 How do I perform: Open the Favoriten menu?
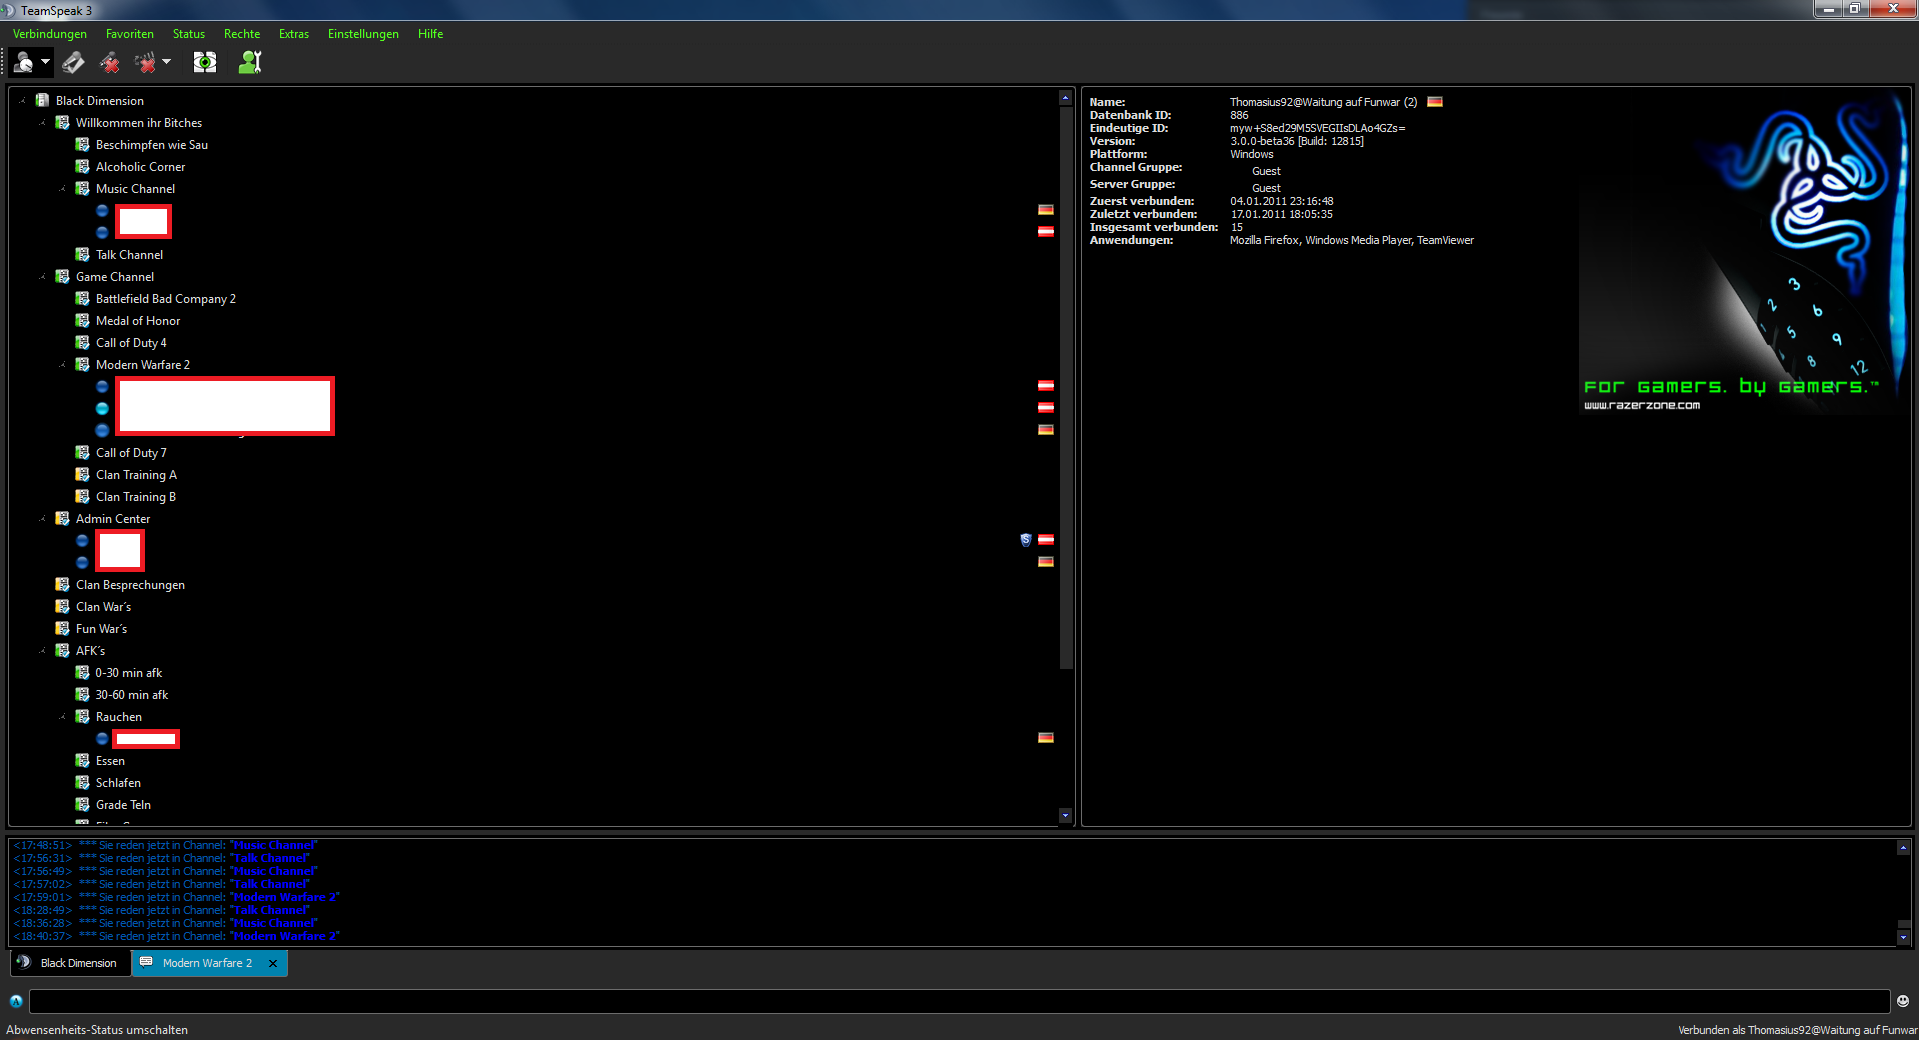pyautogui.click(x=130, y=34)
